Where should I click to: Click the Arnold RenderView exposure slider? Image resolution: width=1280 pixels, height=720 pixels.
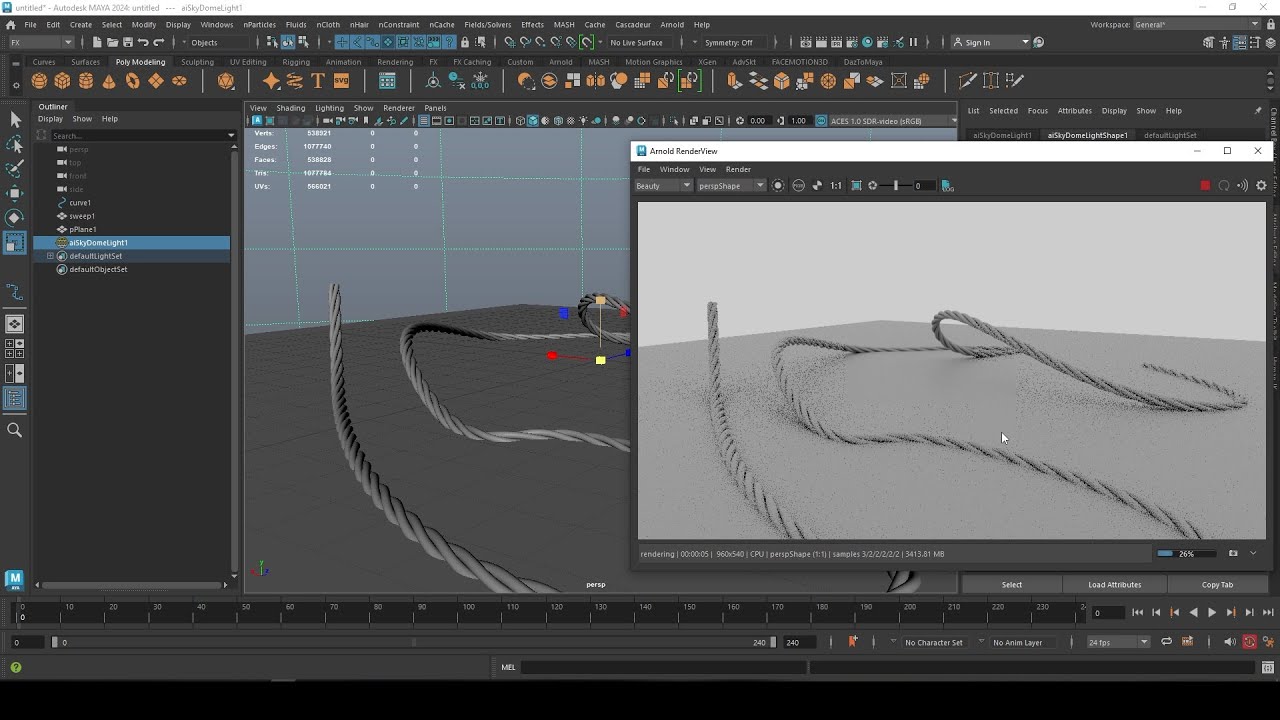[896, 185]
